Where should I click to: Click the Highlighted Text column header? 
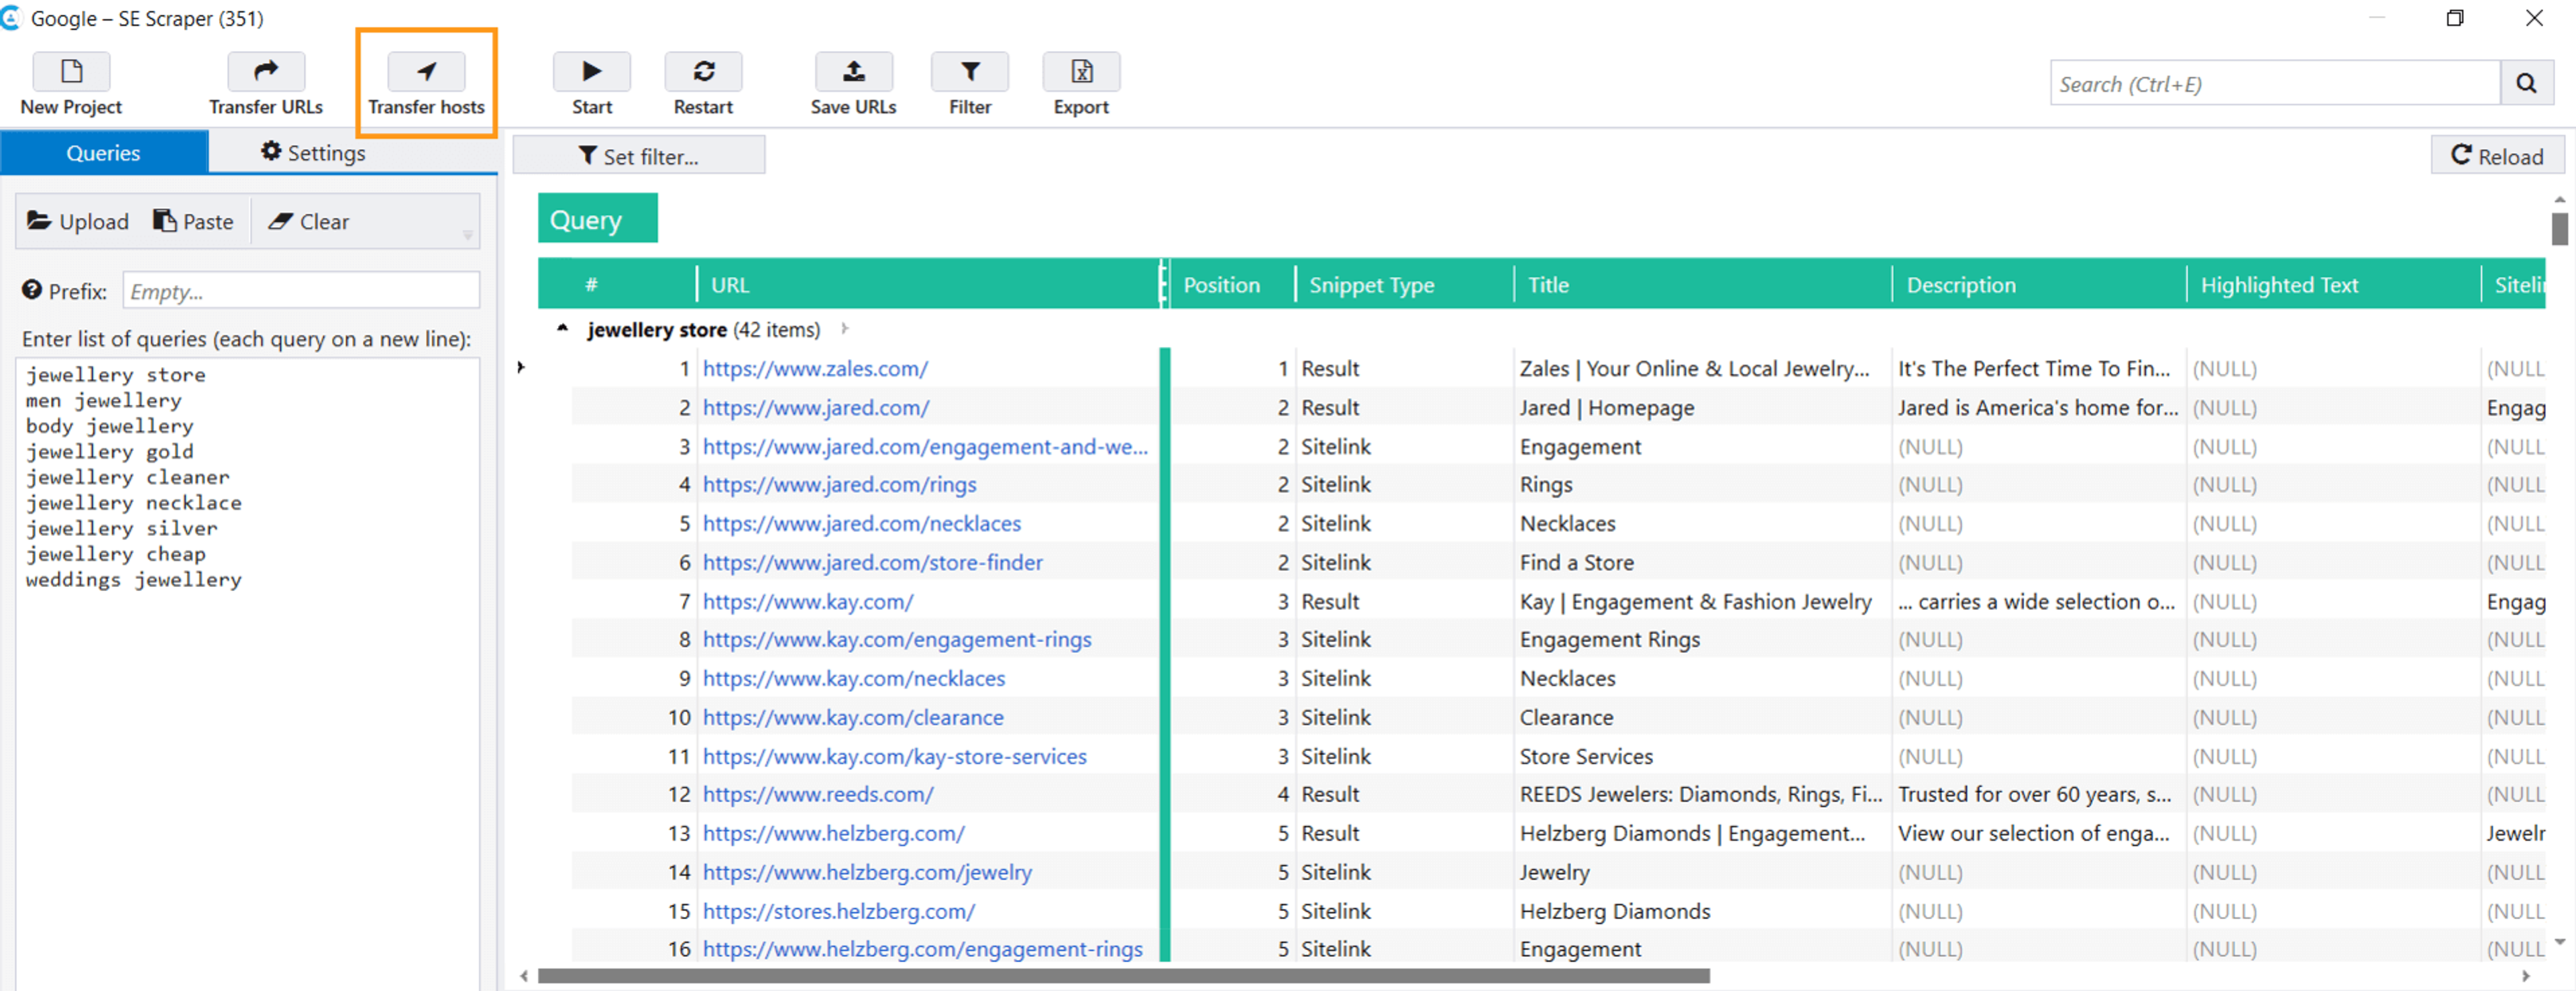click(x=2334, y=284)
